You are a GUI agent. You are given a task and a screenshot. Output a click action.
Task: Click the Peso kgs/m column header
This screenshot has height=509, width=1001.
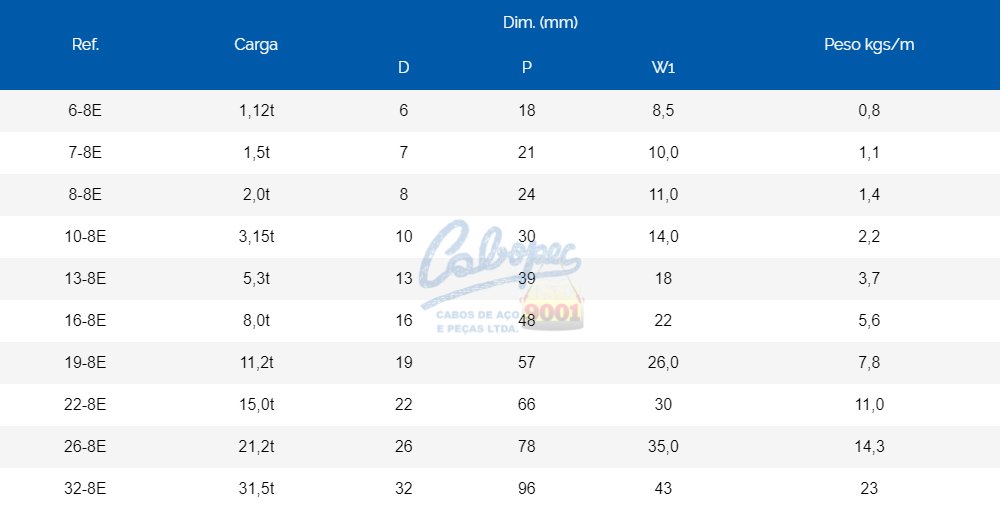coord(869,45)
